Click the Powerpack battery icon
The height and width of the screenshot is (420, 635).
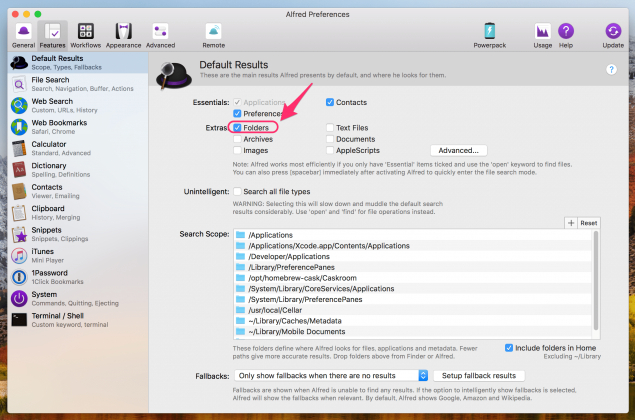pos(490,32)
